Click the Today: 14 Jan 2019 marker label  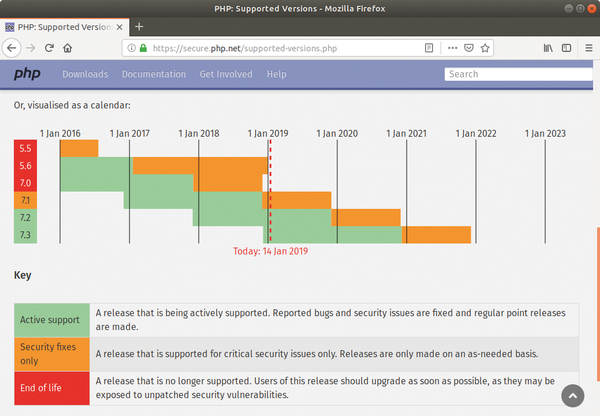pos(271,251)
